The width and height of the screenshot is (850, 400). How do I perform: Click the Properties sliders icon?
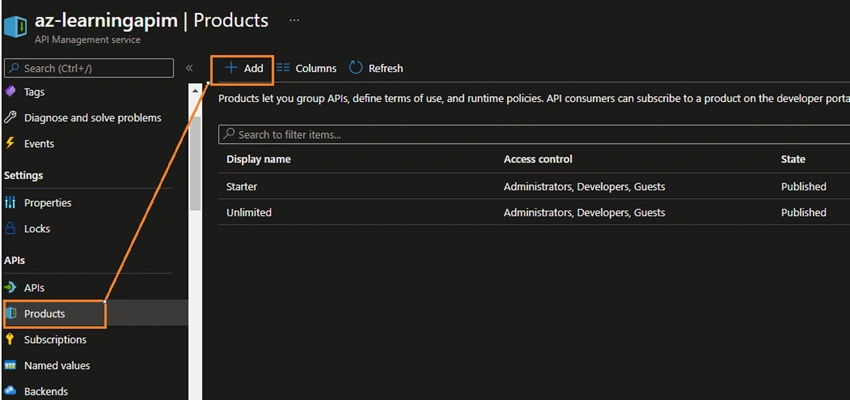tap(10, 203)
